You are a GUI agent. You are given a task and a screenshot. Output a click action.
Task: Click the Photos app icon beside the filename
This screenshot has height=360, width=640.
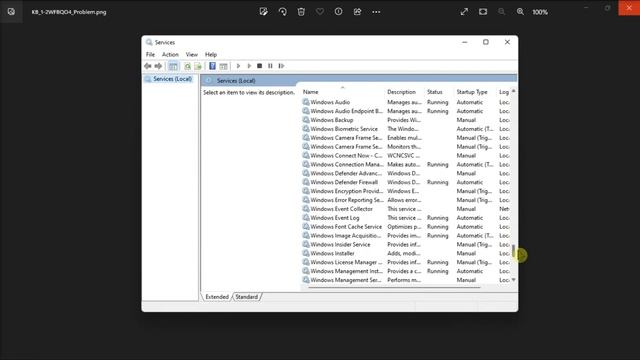point(11,12)
